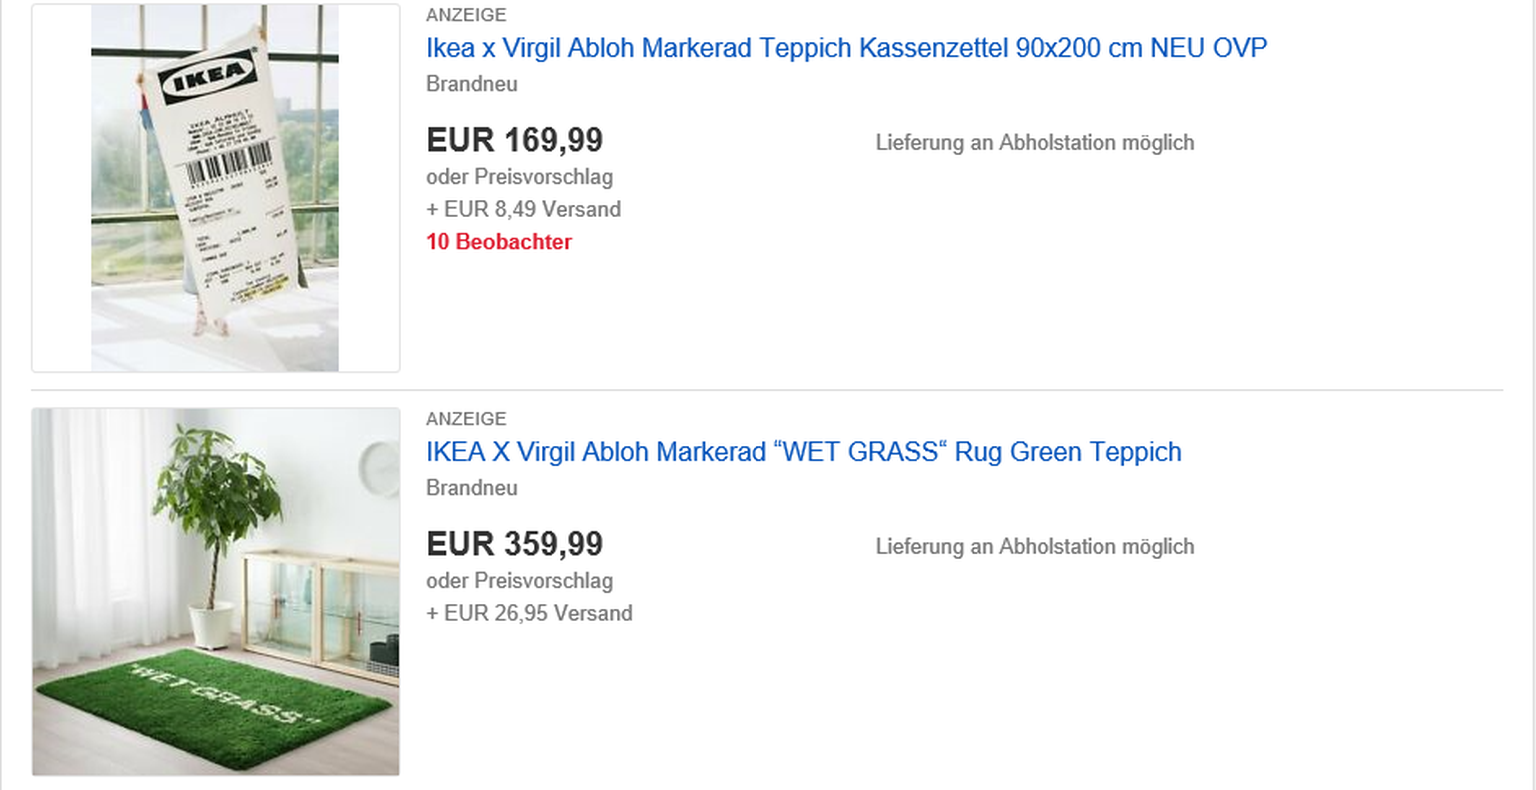
Task: Click the EUR 359,99 price
Action: [x=514, y=544]
